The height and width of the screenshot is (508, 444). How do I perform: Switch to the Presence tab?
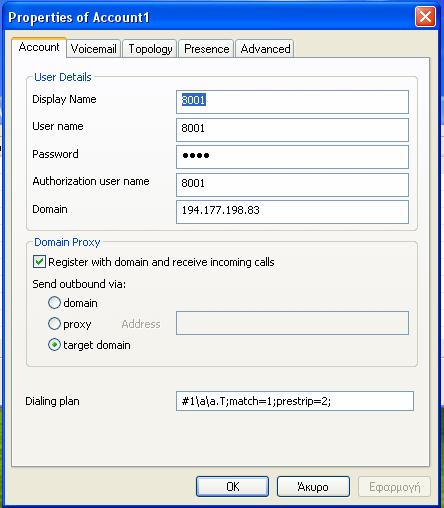[x=206, y=49]
